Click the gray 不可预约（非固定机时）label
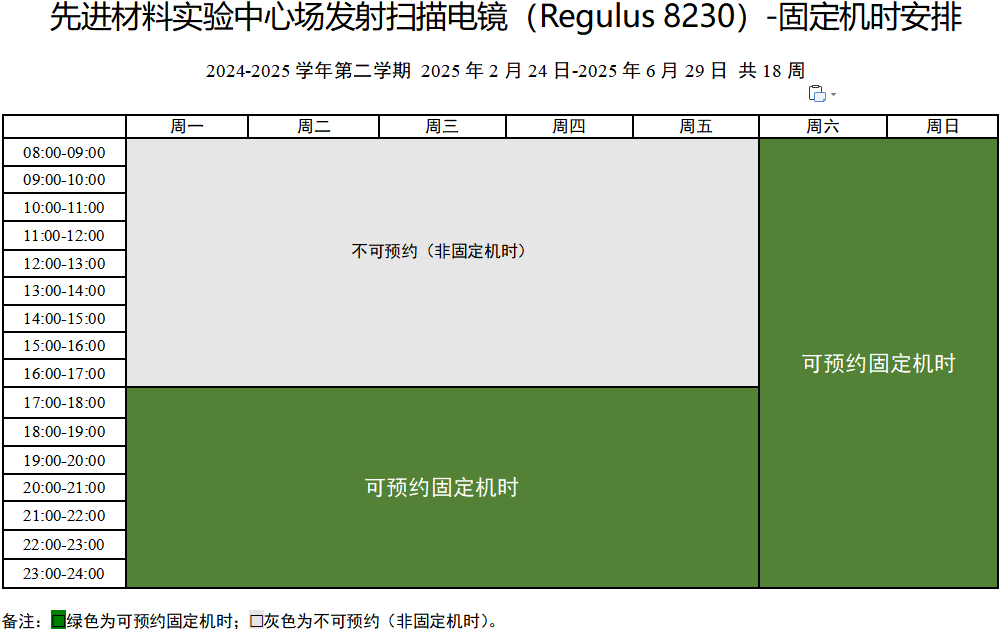The image size is (1002, 629). (440, 251)
